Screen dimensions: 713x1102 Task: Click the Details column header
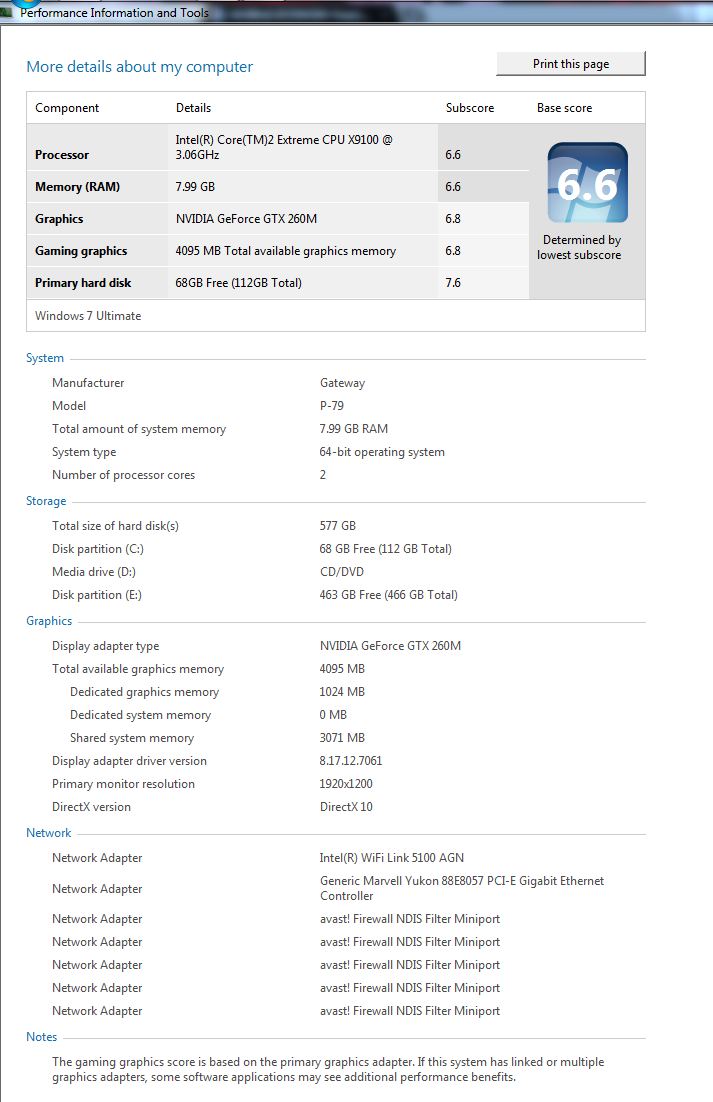(x=193, y=108)
